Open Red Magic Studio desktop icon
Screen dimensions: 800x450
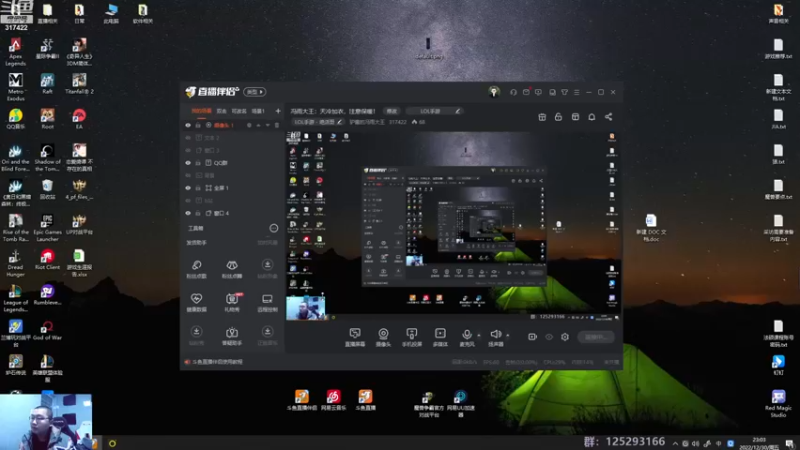[778, 404]
